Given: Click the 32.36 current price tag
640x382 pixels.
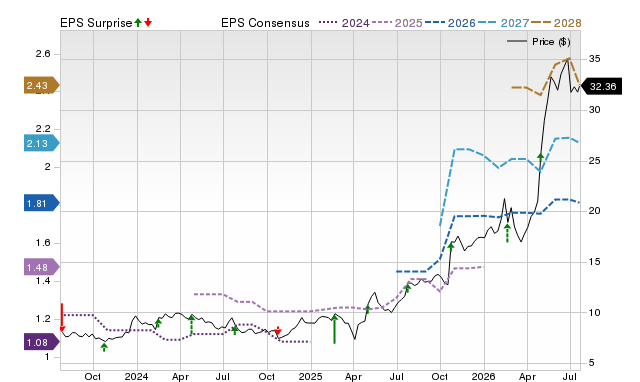Looking at the screenshot, I should [x=601, y=87].
